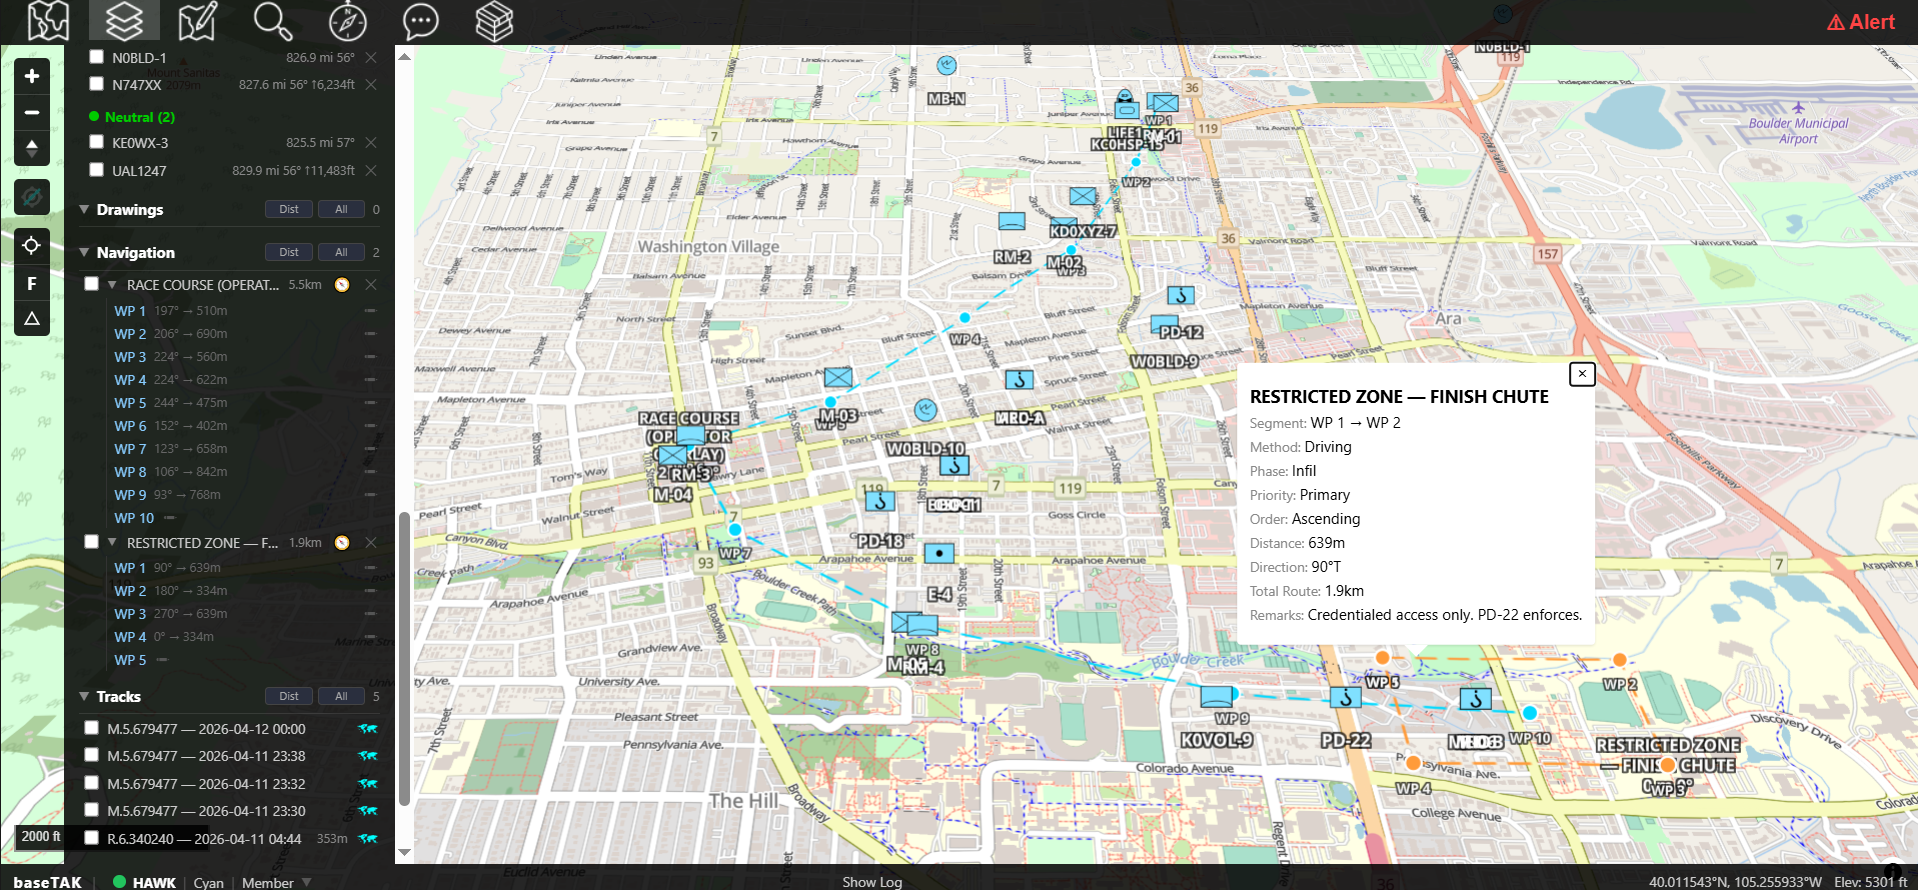The width and height of the screenshot is (1918, 890).
Task: Select WP 5 in RACE COURSE list
Action: (130, 403)
